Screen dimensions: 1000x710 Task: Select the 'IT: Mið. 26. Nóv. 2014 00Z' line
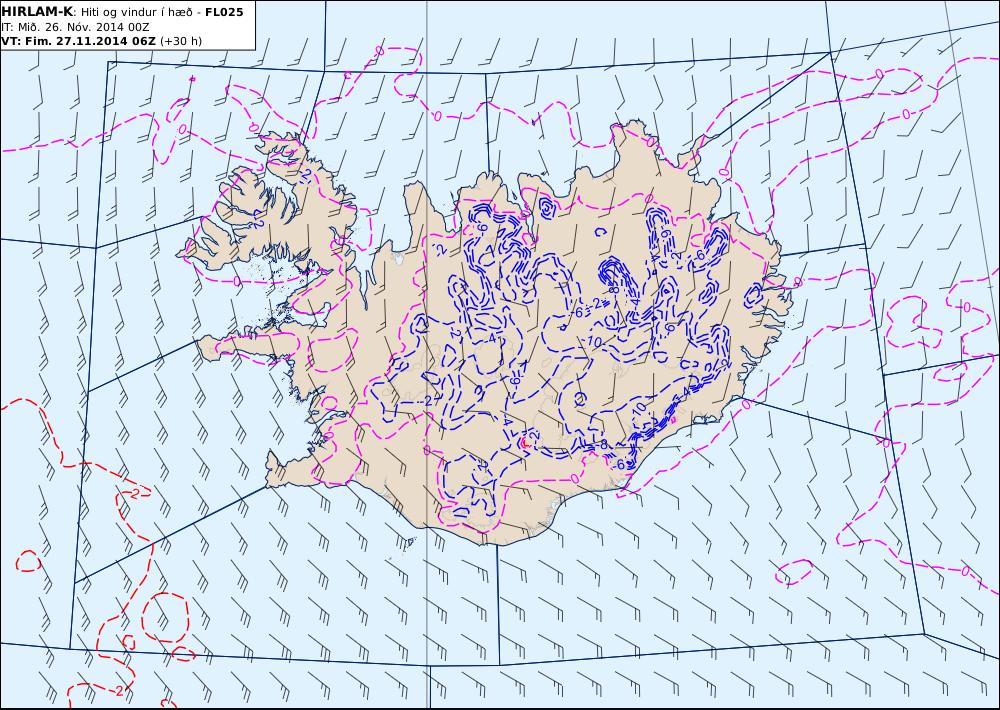pyautogui.click(x=75, y=27)
